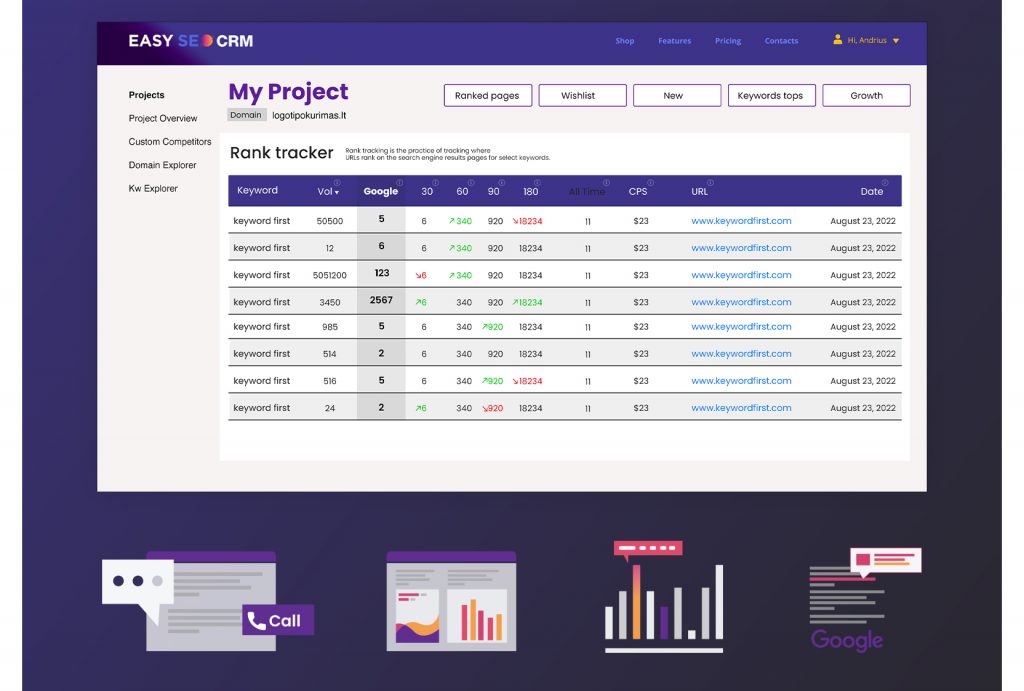Open Domain Explorer in the sidebar
Image resolution: width=1024 pixels, height=691 pixels.
coord(163,165)
